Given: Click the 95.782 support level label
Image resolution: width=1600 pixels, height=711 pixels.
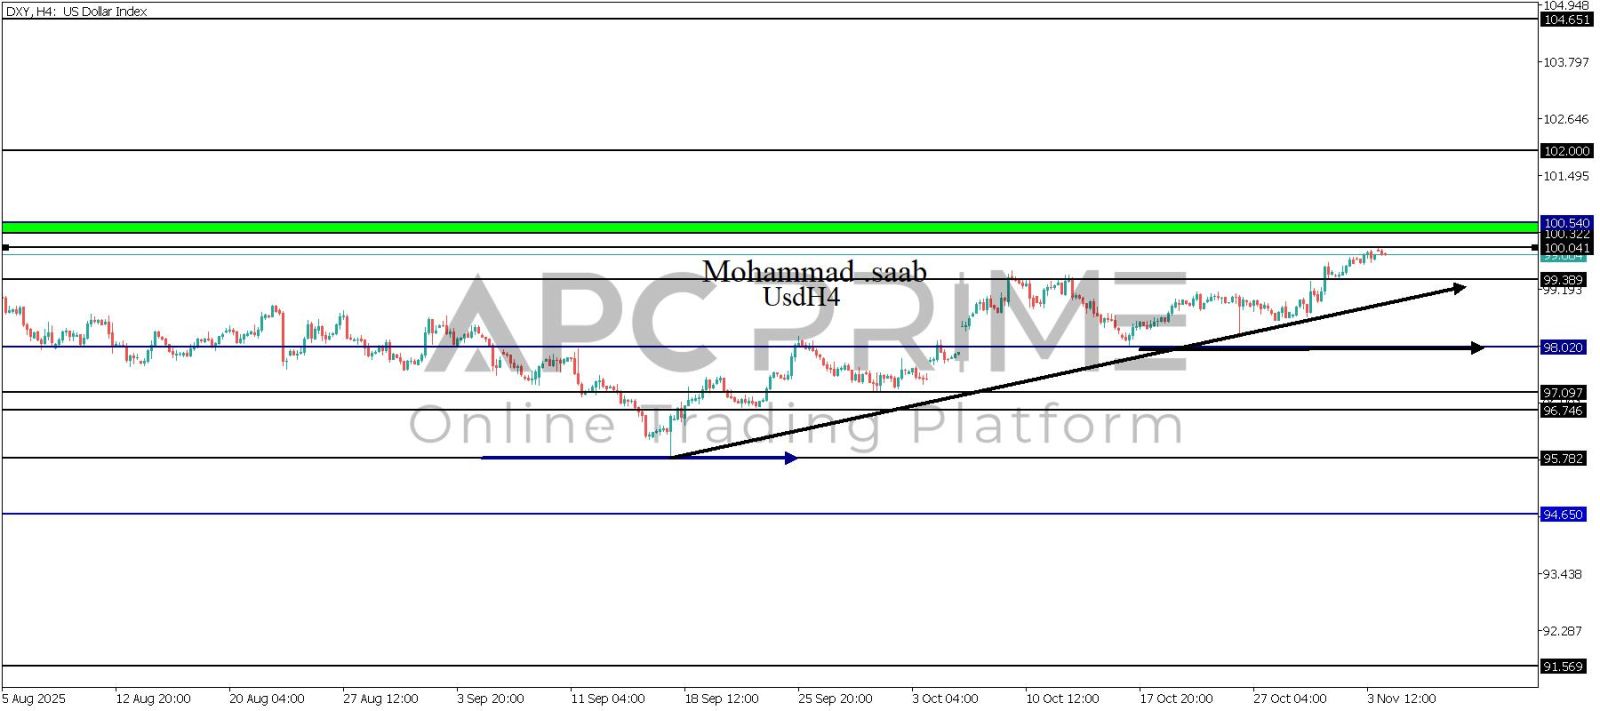Looking at the screenshot, I should (x=1562, y=458).
